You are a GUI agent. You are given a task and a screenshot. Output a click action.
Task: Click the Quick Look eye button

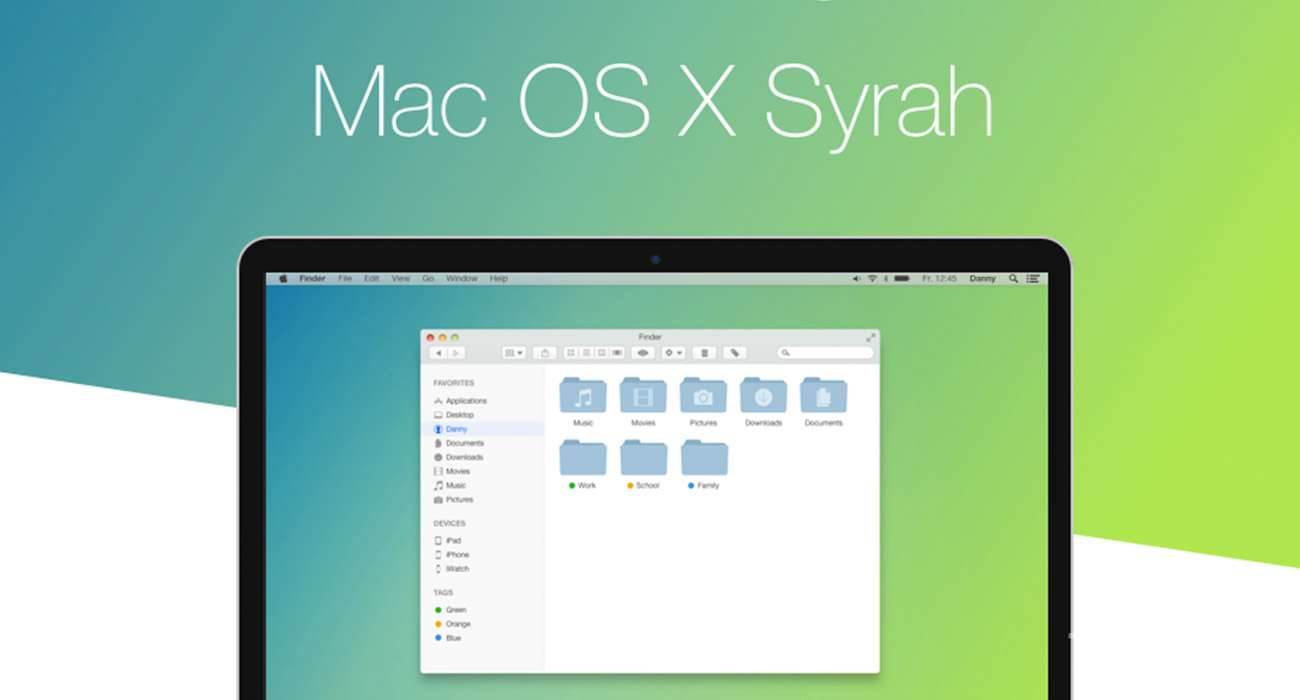tap(643, 353)
